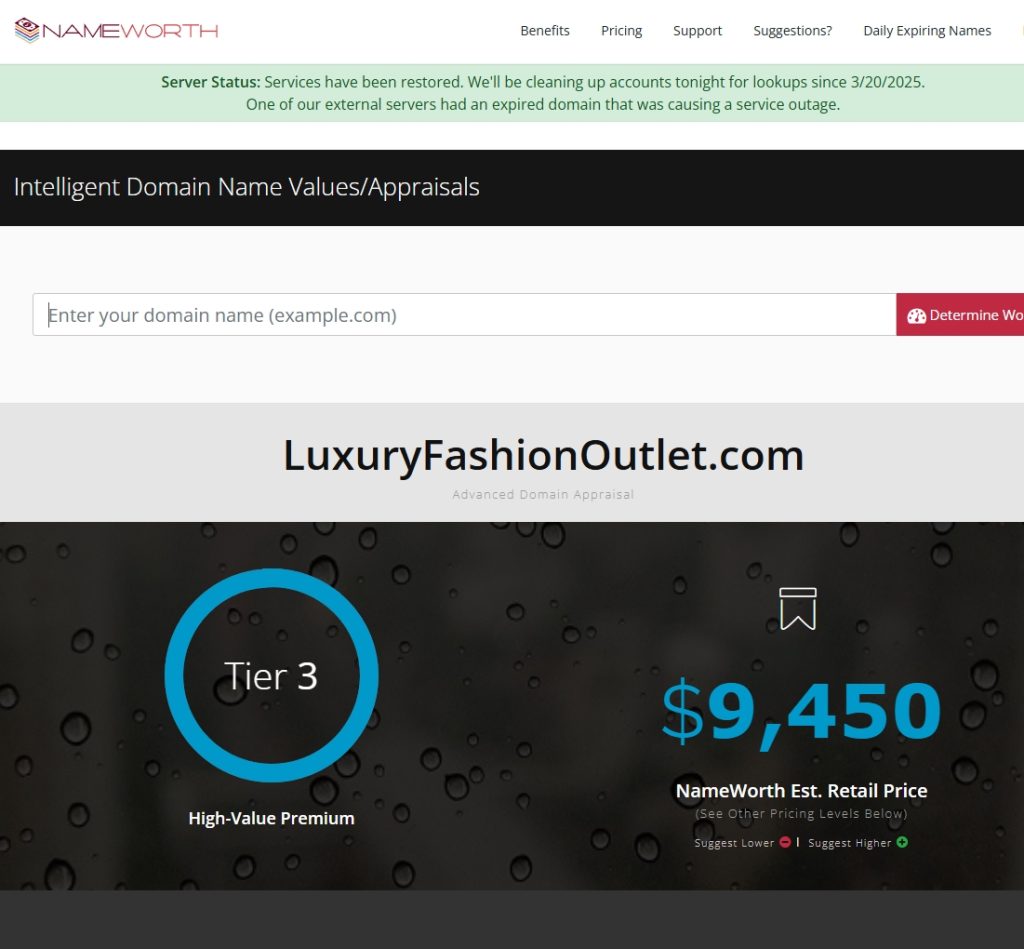The width and height of the screenshot is (1024, 949).
Task: Click the speedometer icon on Determine Worth
Action: [x=916, y=316]
